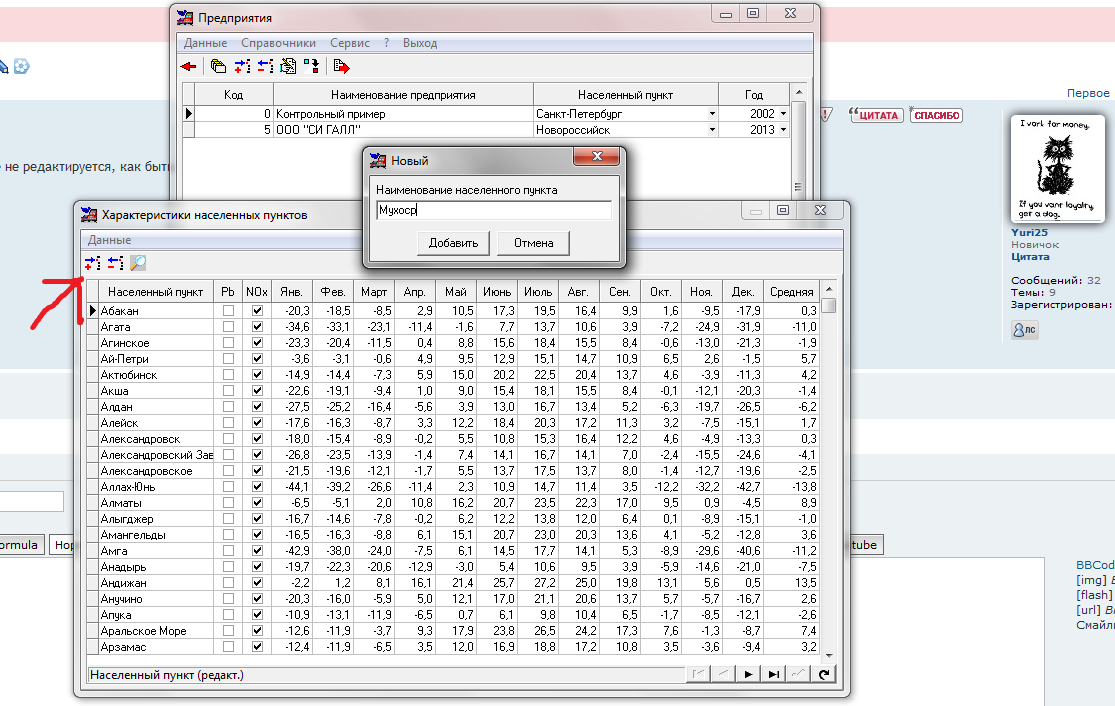Click the locality name input field

tap(493, 211)
